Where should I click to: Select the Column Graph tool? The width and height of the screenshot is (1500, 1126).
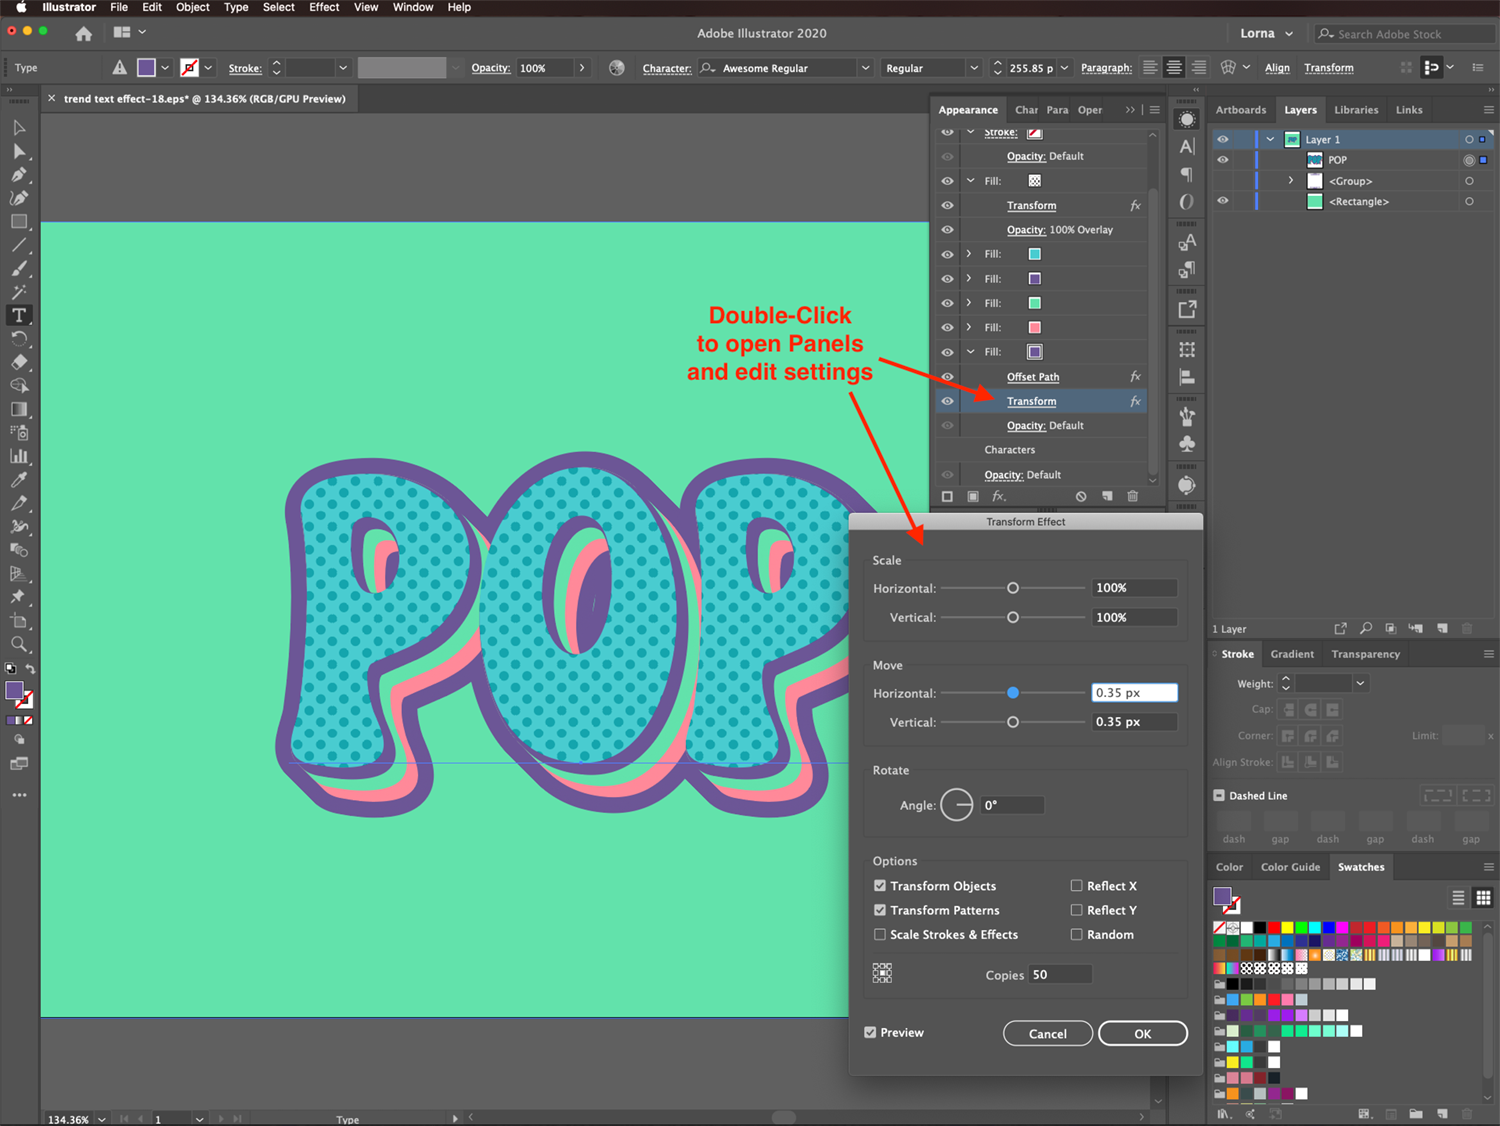click(18, 456)
